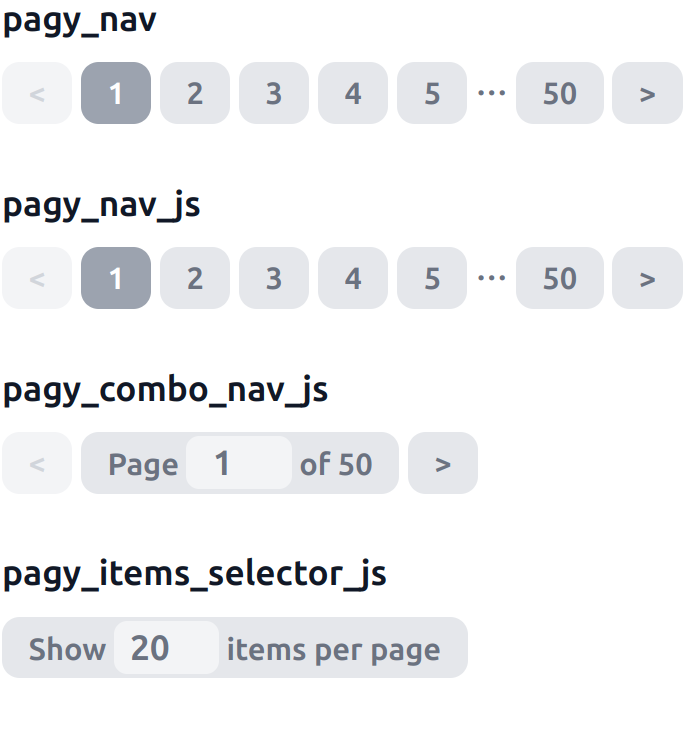The image size is (692, 730).
Task: Click previous arrow in pagy_combo_nav_js
Action: 37,463
